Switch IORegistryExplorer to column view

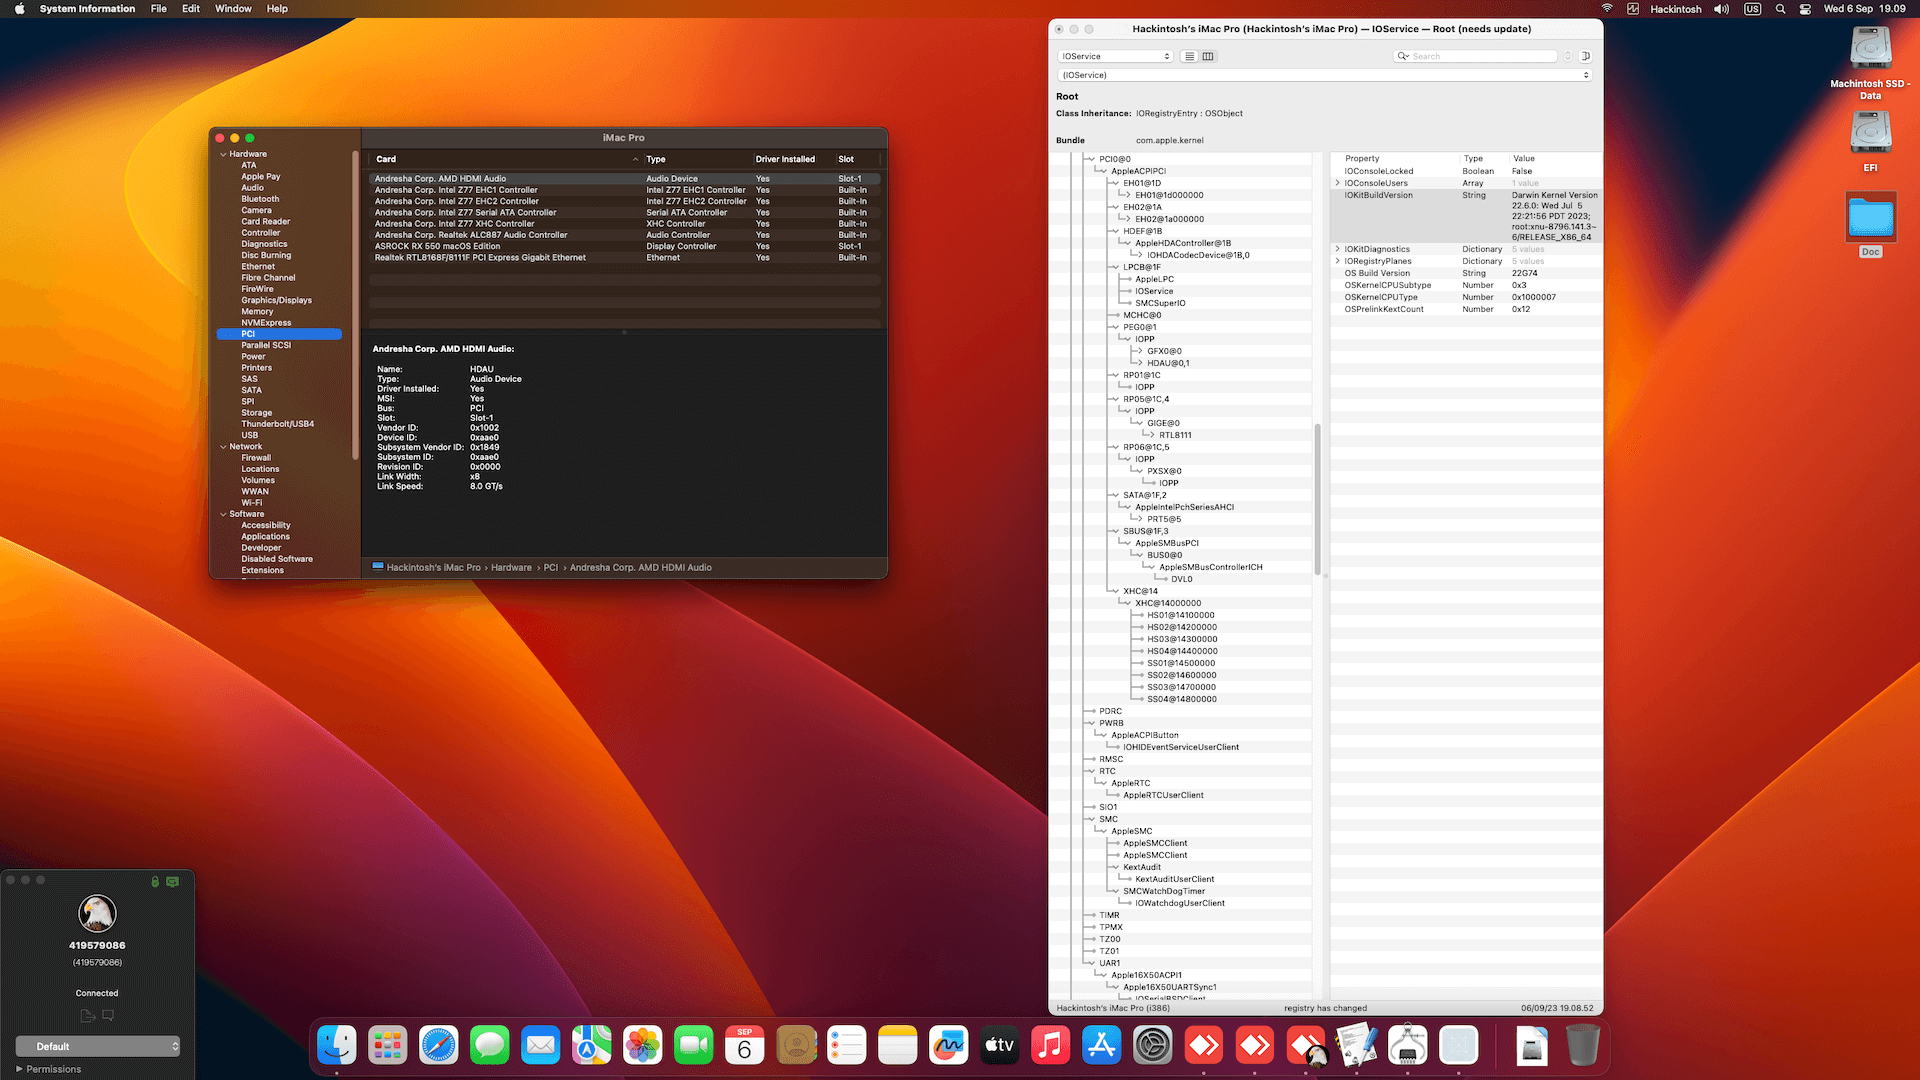point(1208,56)
